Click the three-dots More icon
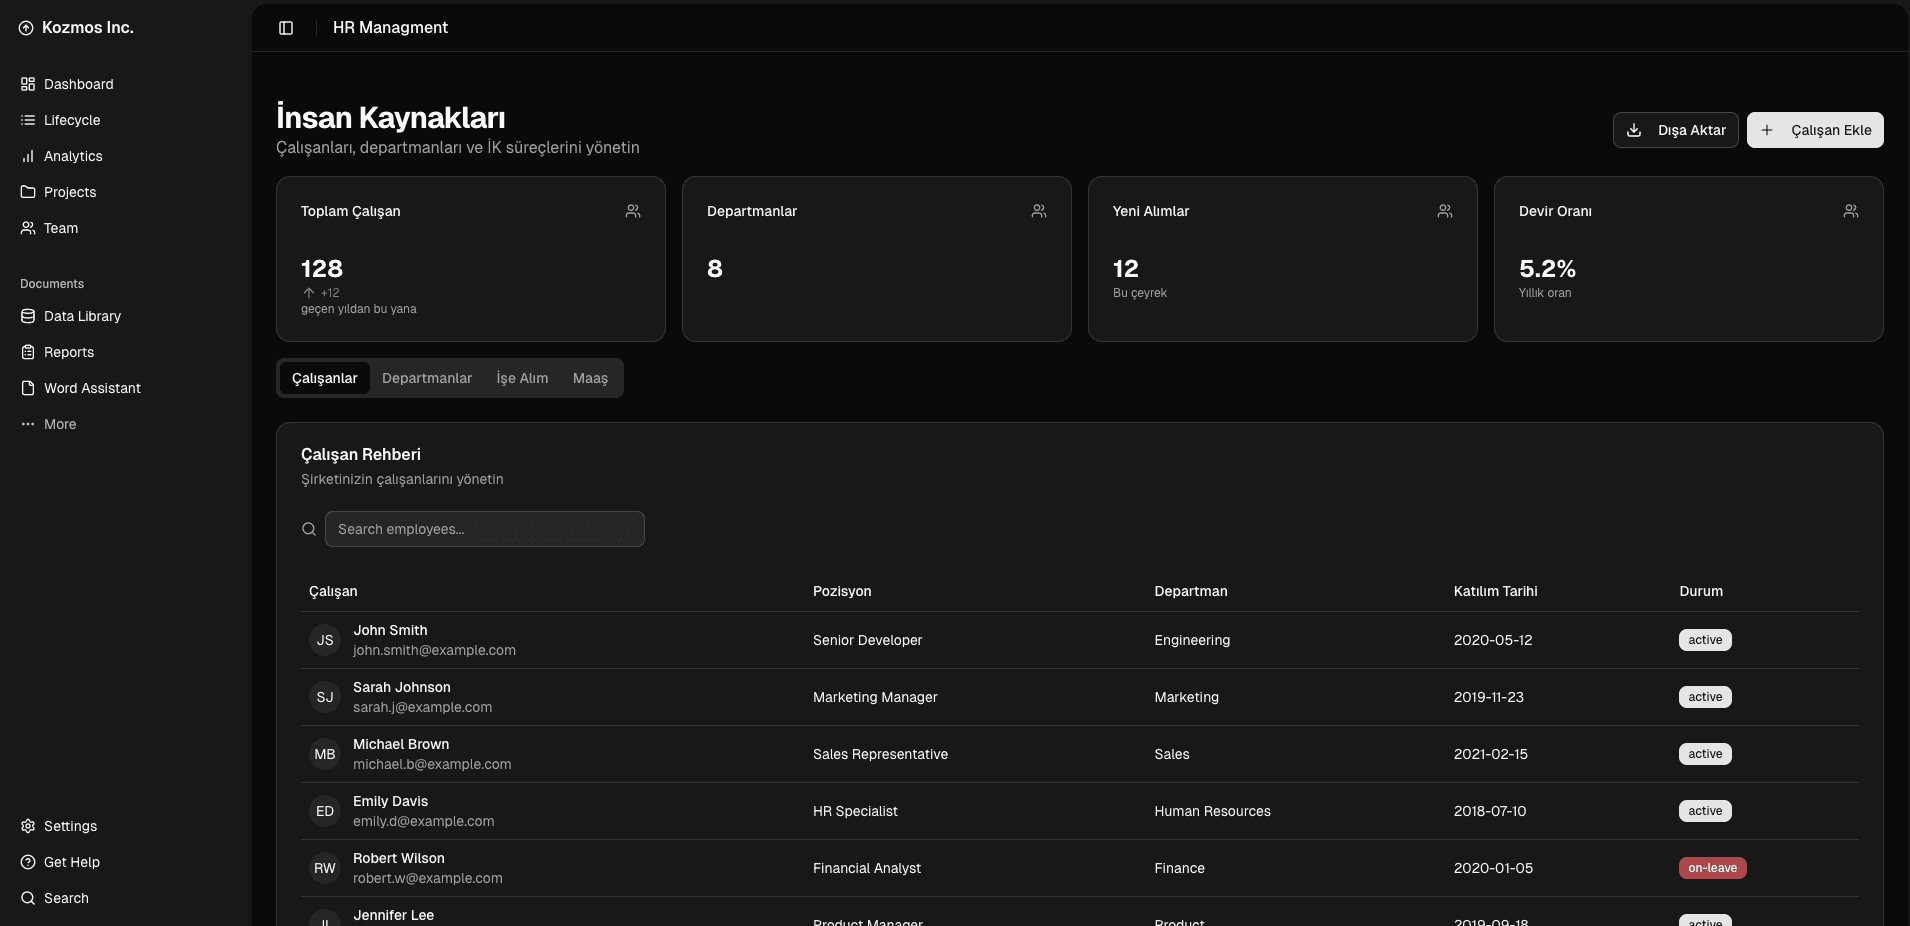 (x=28, y=424)
